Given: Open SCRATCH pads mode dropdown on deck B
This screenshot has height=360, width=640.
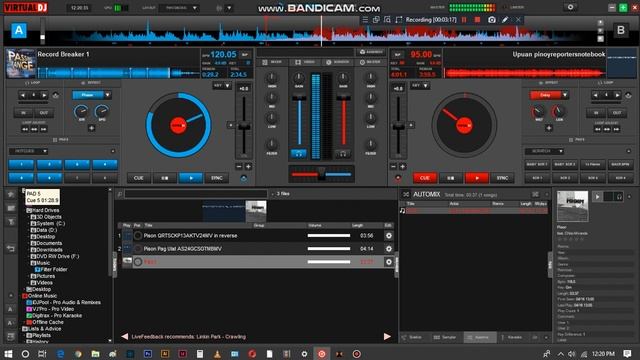Looking at the screenshot, I should coord(544,151).
